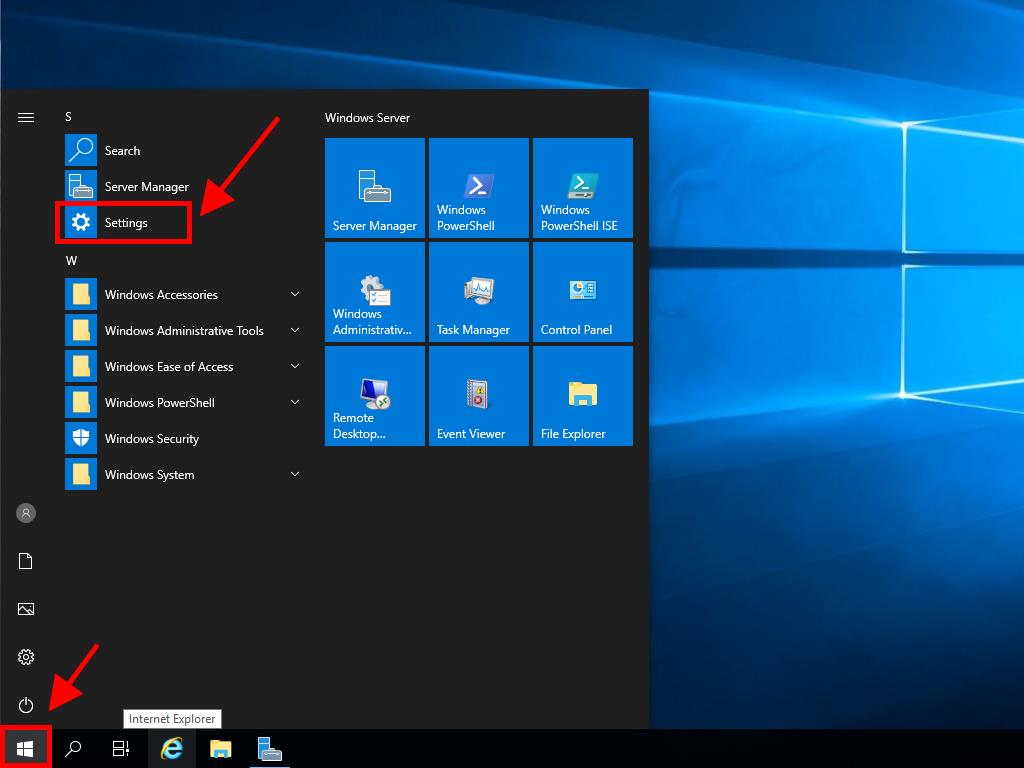Expand the Windows Administrative Tools chevron

tap(295, 330)
